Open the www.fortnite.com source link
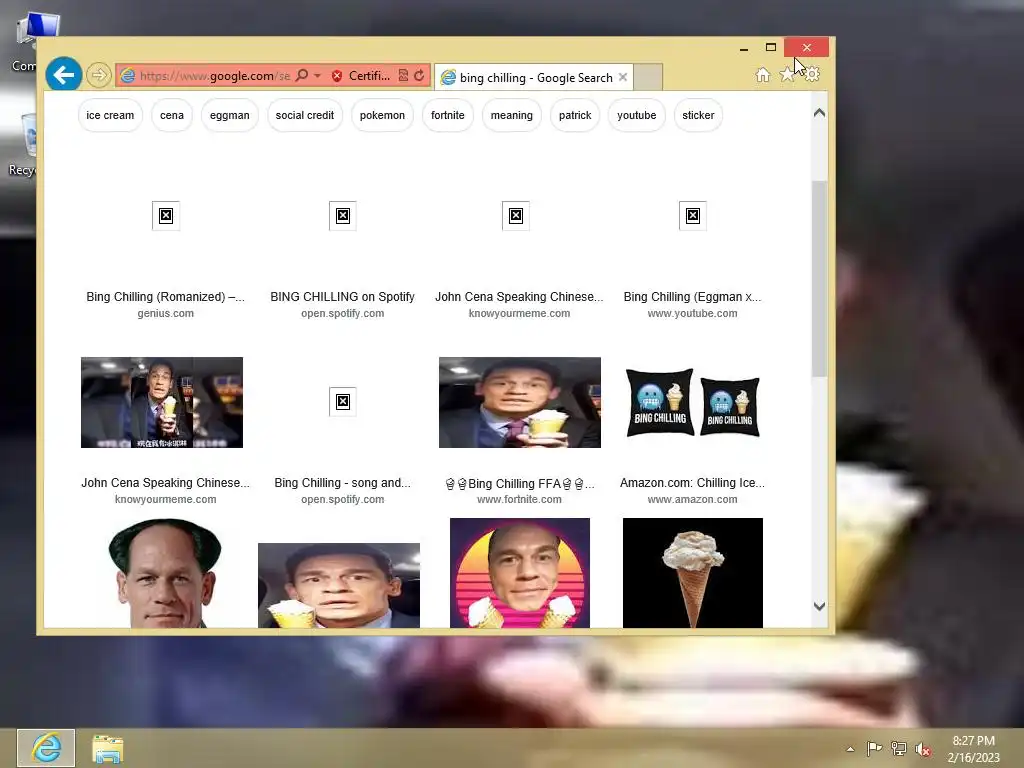 (519, 500)
